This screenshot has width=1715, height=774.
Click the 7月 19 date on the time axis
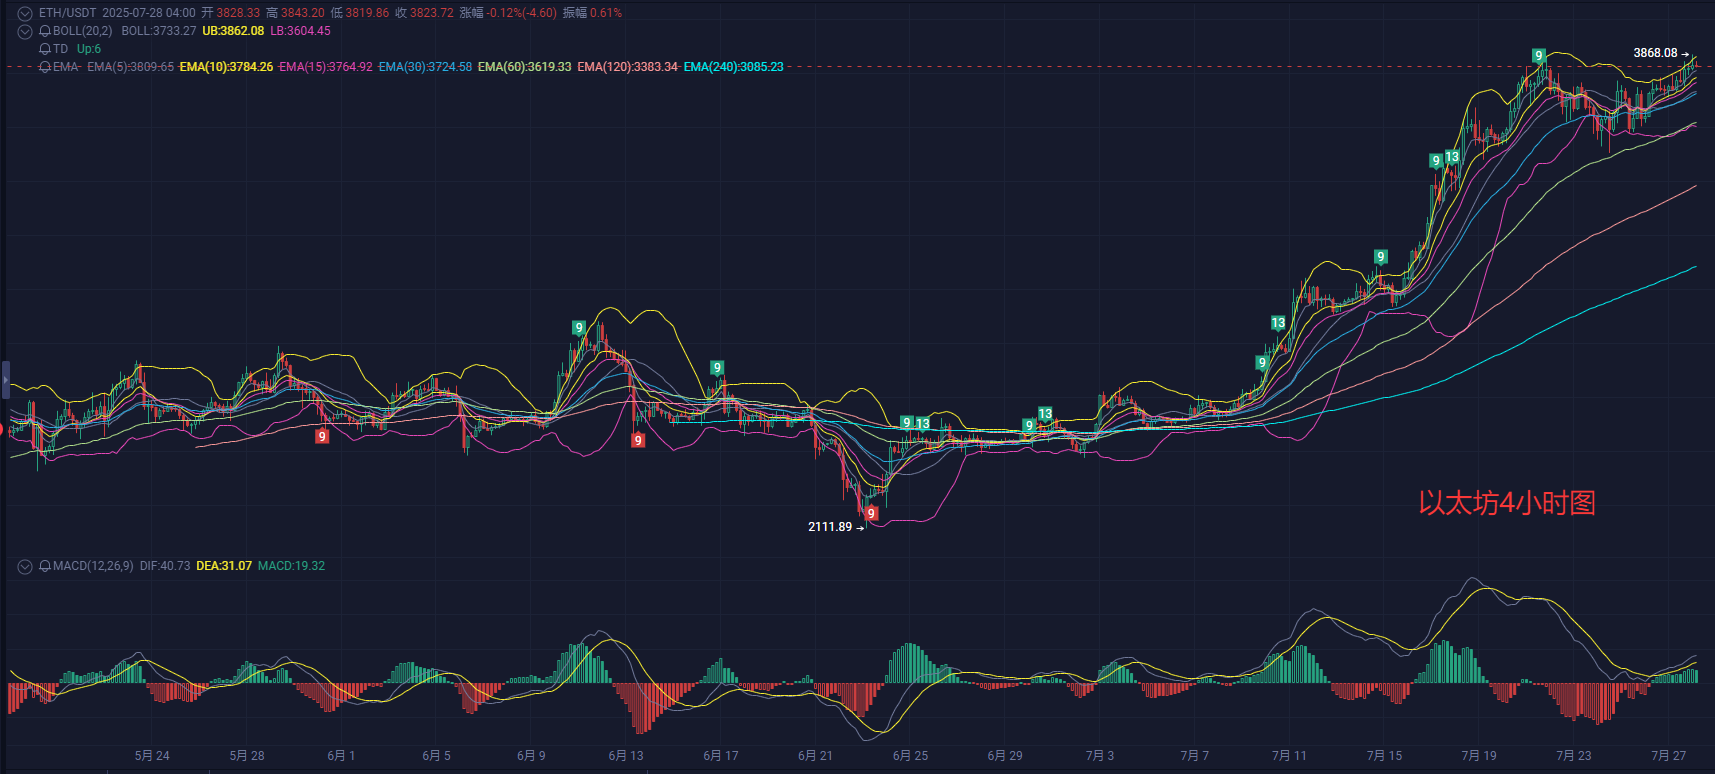coord(1479,756)
